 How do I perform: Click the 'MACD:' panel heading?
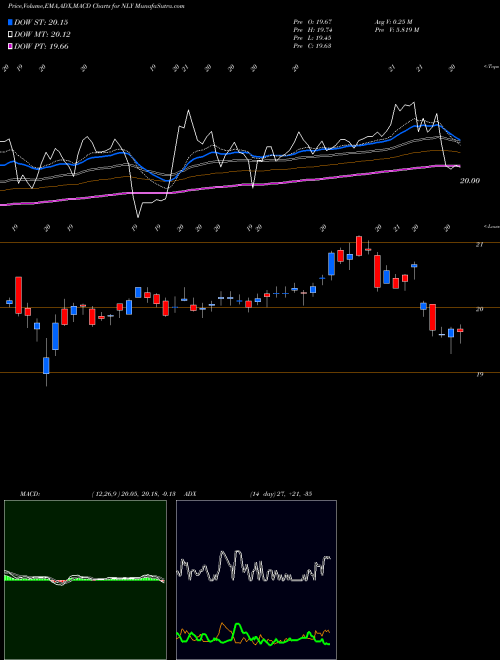pos(30,494)
